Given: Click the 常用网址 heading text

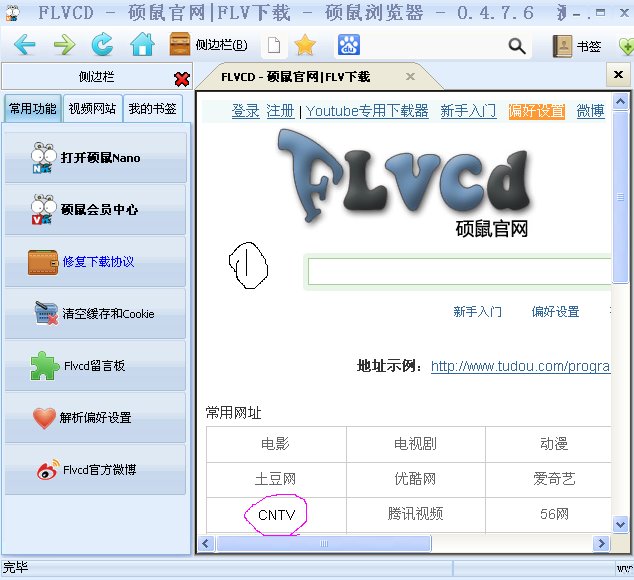Looking at the screenshot, I should point(233,413).
